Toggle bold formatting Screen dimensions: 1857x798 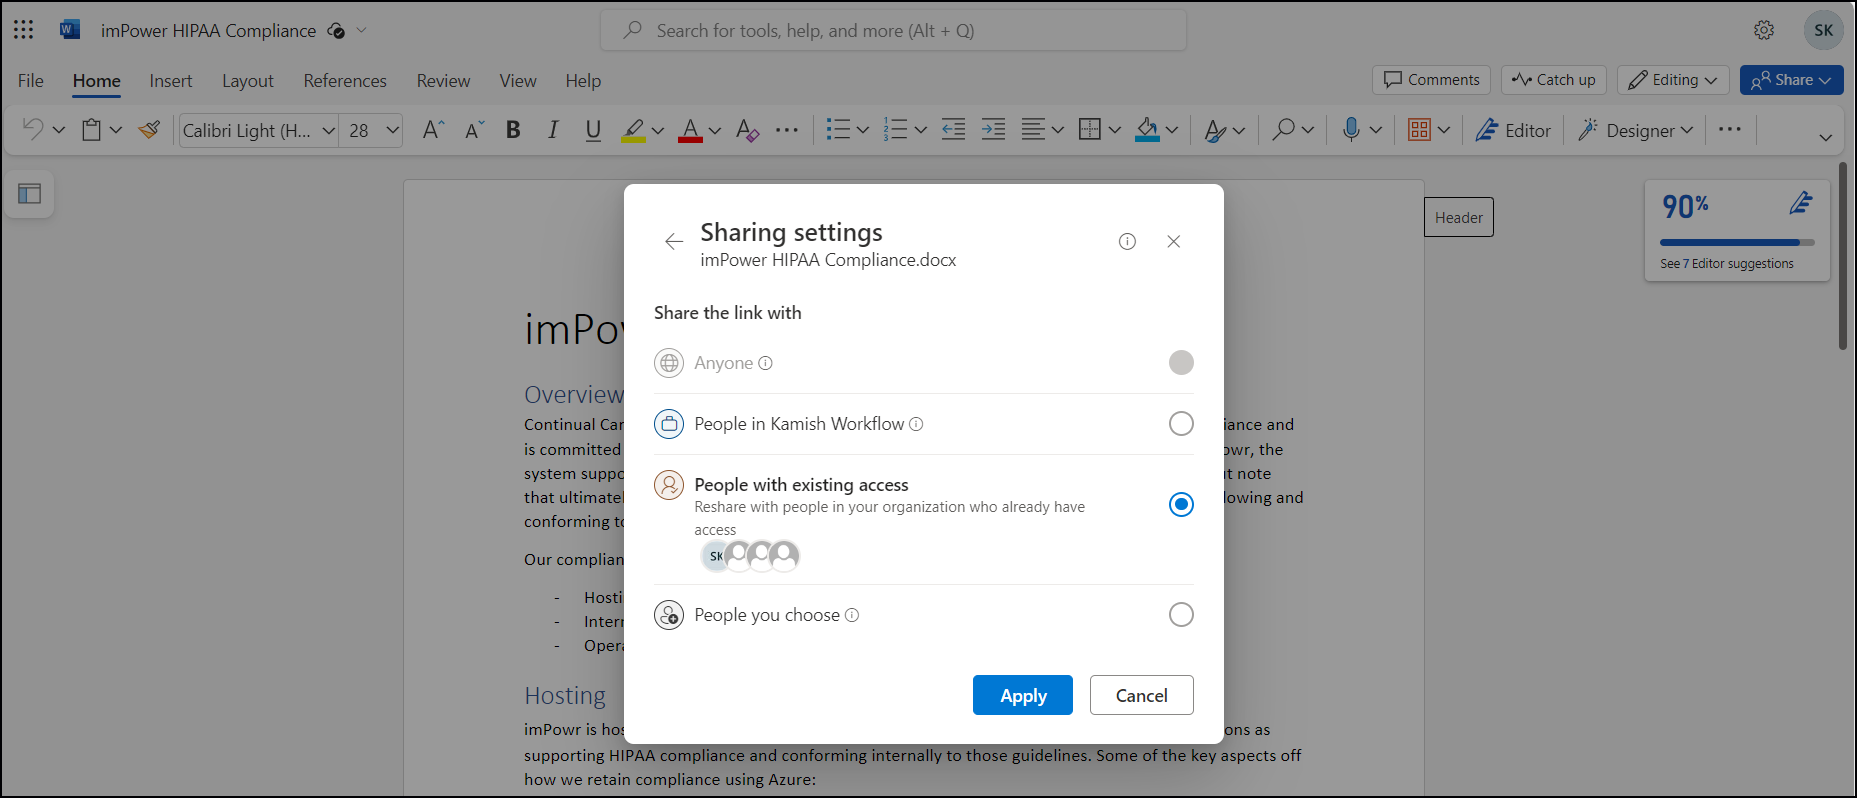point(513,130)
